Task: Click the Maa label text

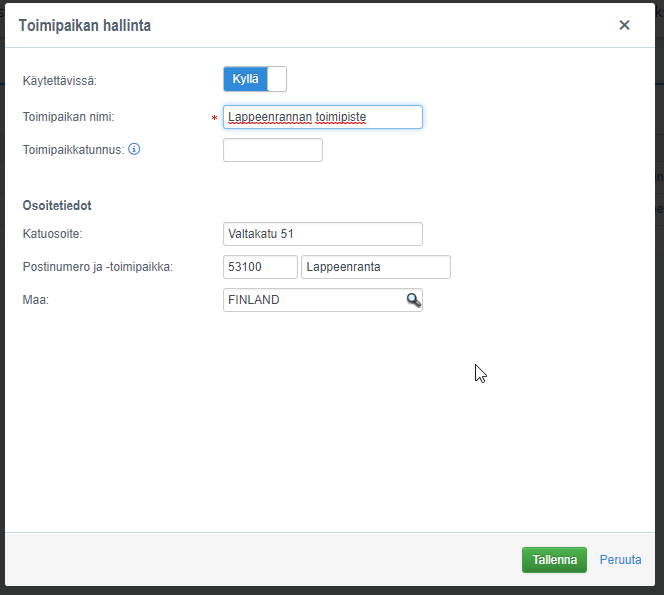Action: (x=34, y=300)
